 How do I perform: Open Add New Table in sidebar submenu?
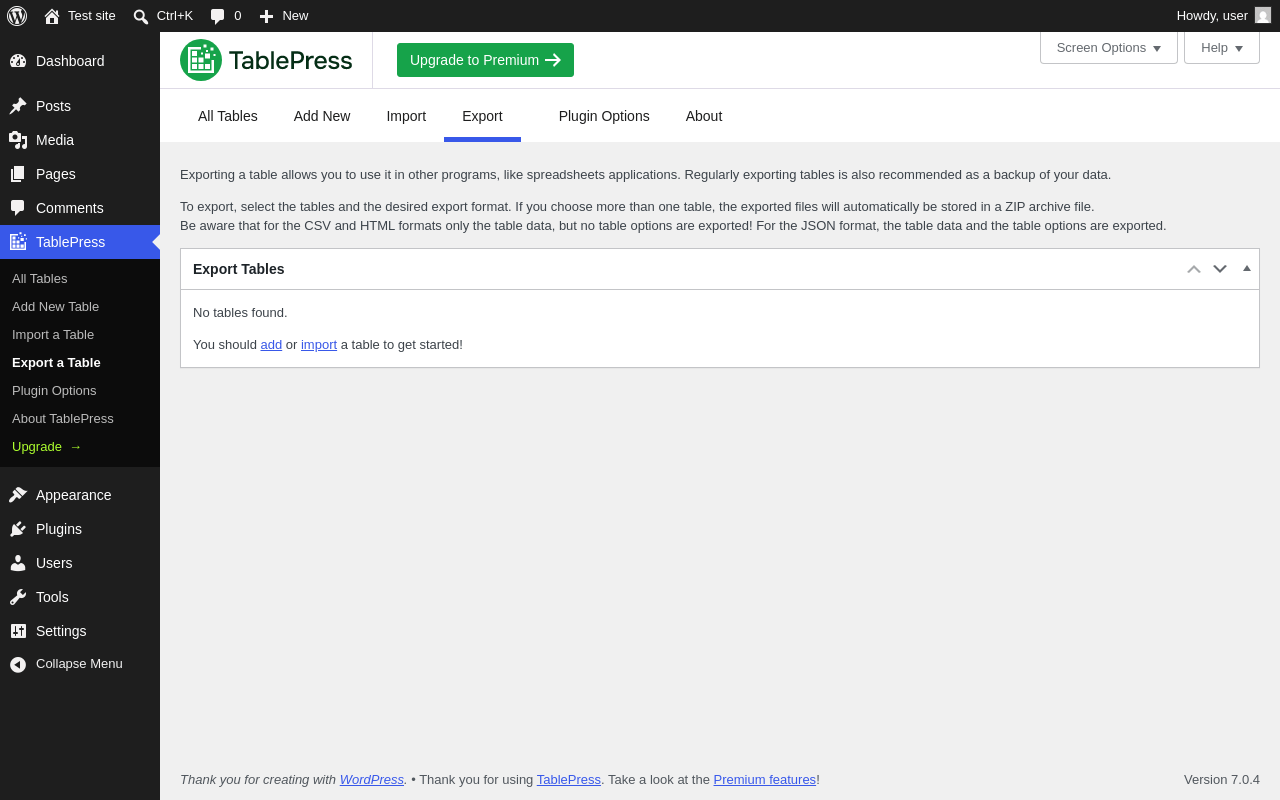point(80,306)
